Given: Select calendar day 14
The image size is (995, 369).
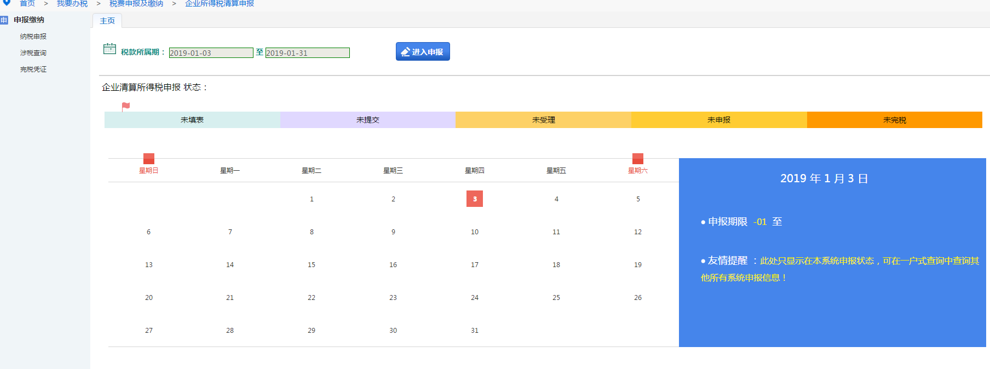Looking at the screenshot, I should pyautogui.click(x=230, y=265).
